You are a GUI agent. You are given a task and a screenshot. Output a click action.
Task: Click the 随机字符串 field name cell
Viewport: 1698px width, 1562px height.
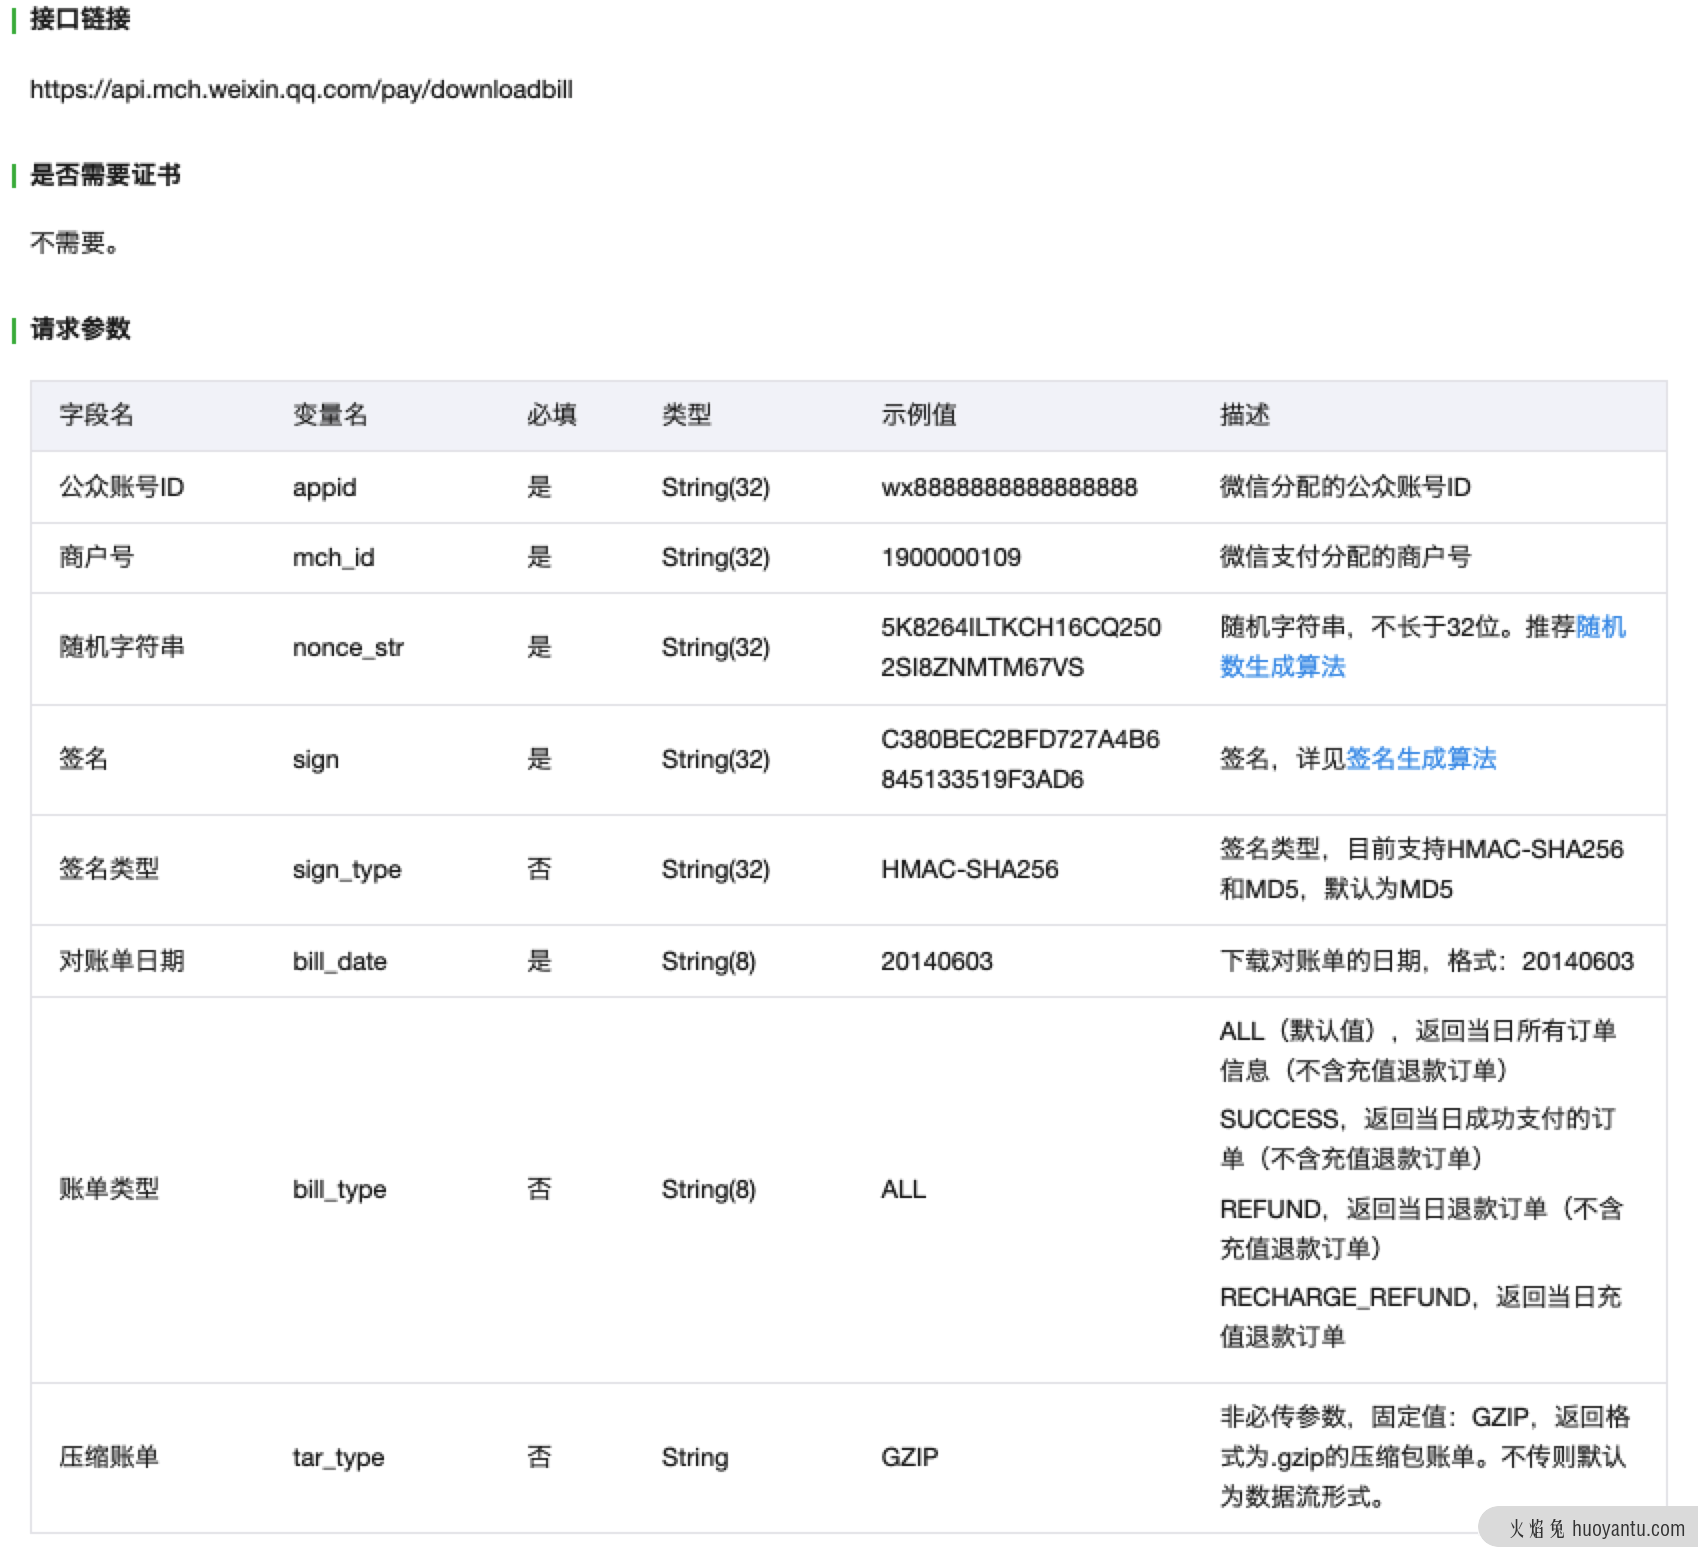click(122, 647)
